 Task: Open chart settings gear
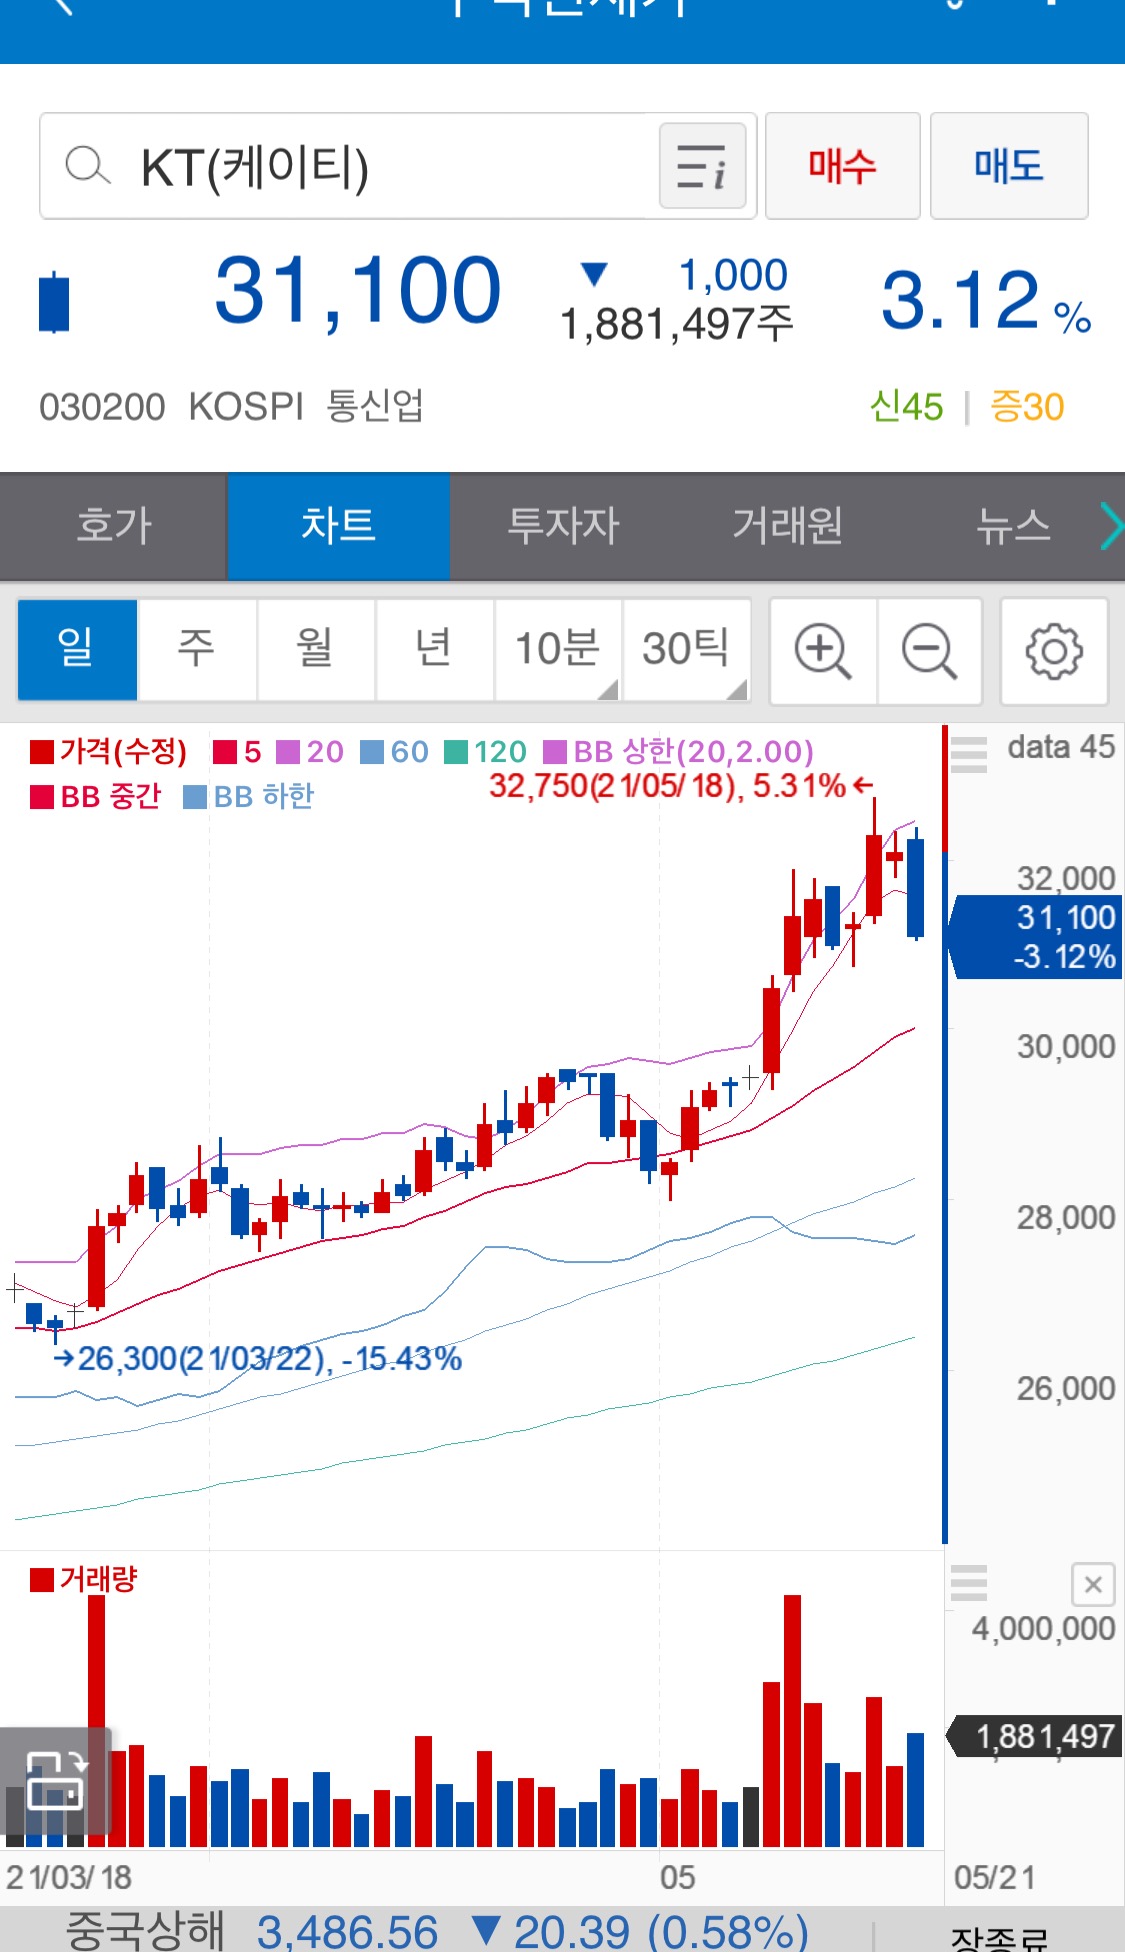coord(1054,652)
